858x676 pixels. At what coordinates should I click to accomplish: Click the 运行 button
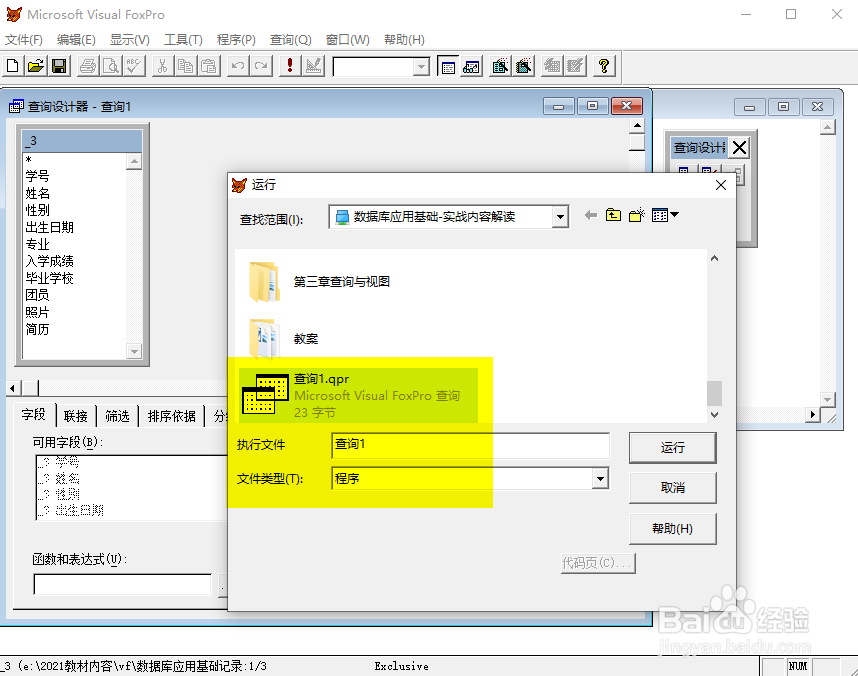(x=673, y=448)
